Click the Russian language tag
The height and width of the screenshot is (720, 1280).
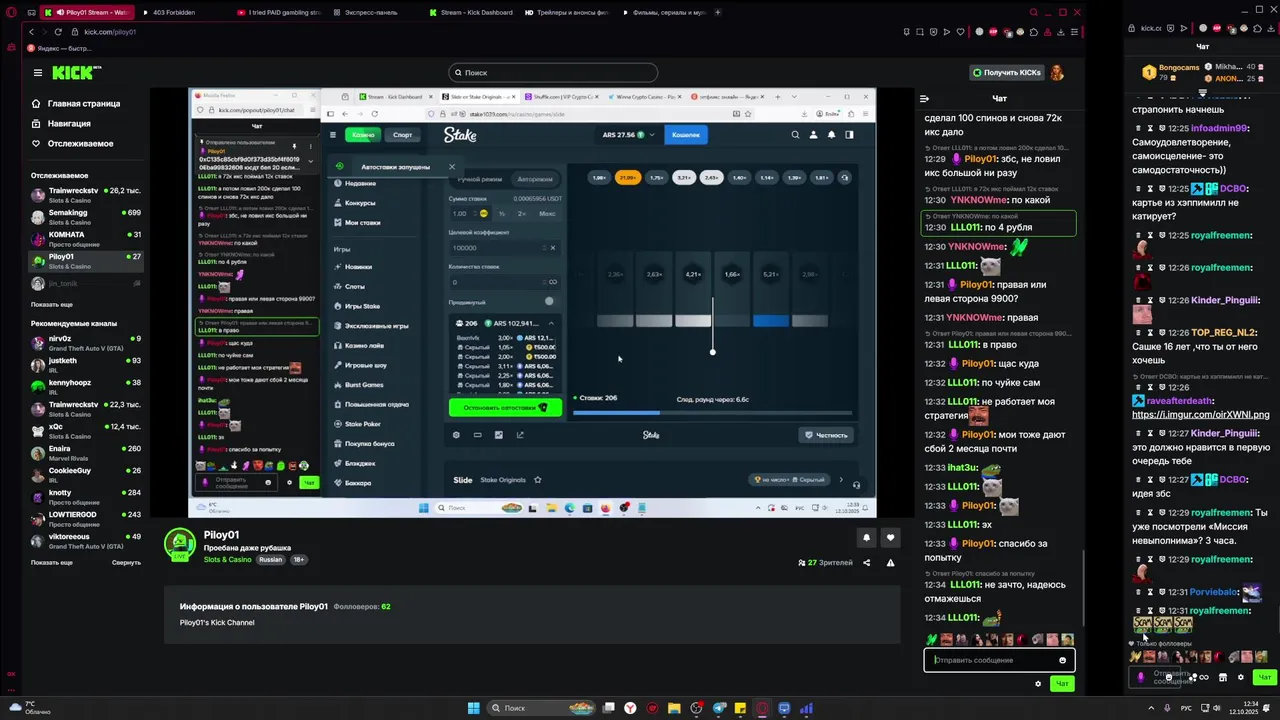click(x=271, y=560)
